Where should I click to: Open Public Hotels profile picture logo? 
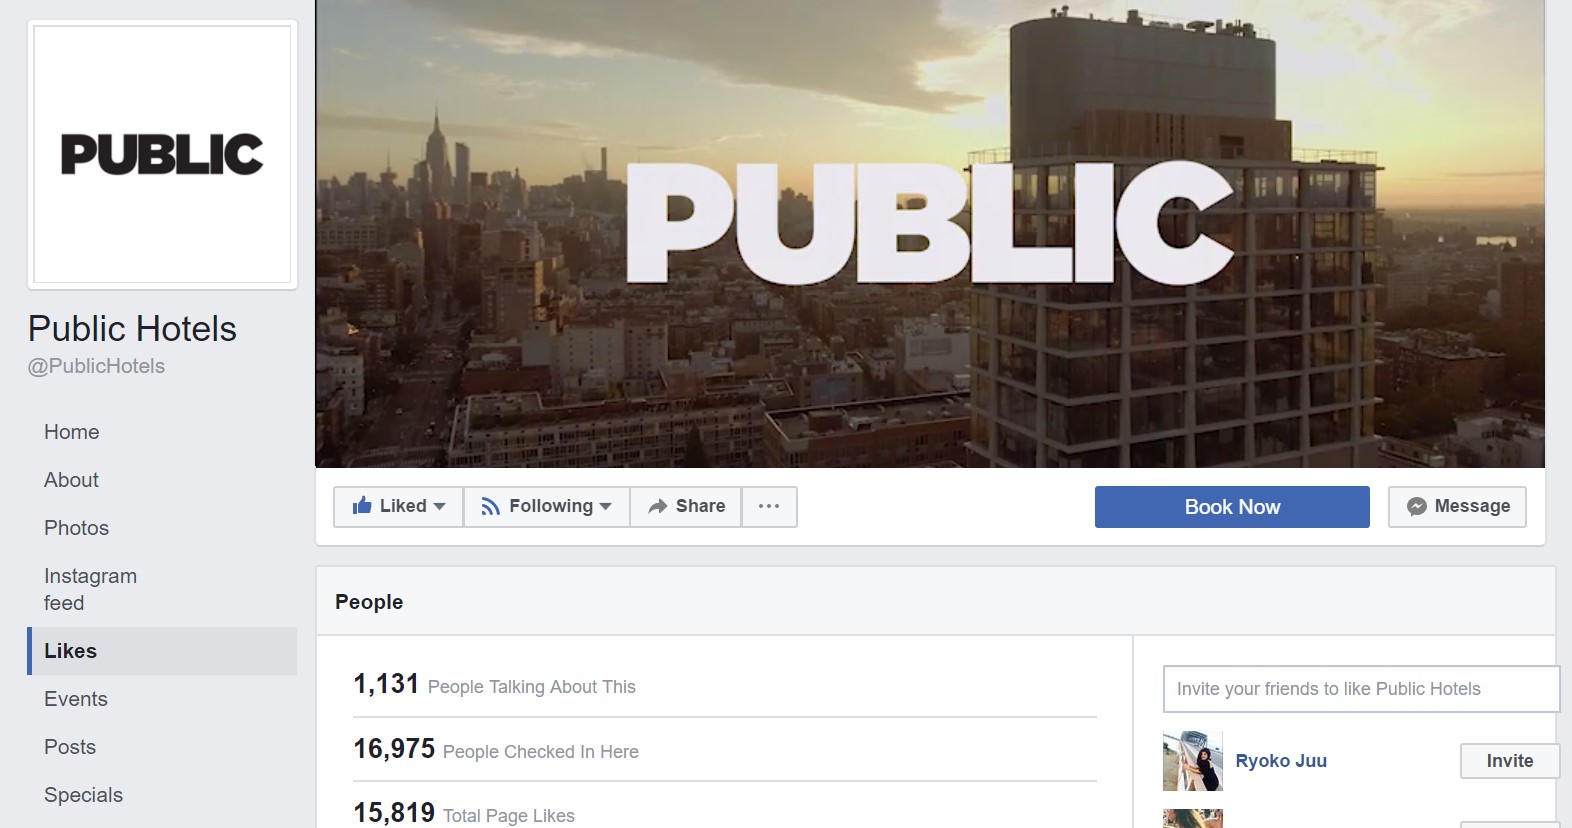pos(162,154)
